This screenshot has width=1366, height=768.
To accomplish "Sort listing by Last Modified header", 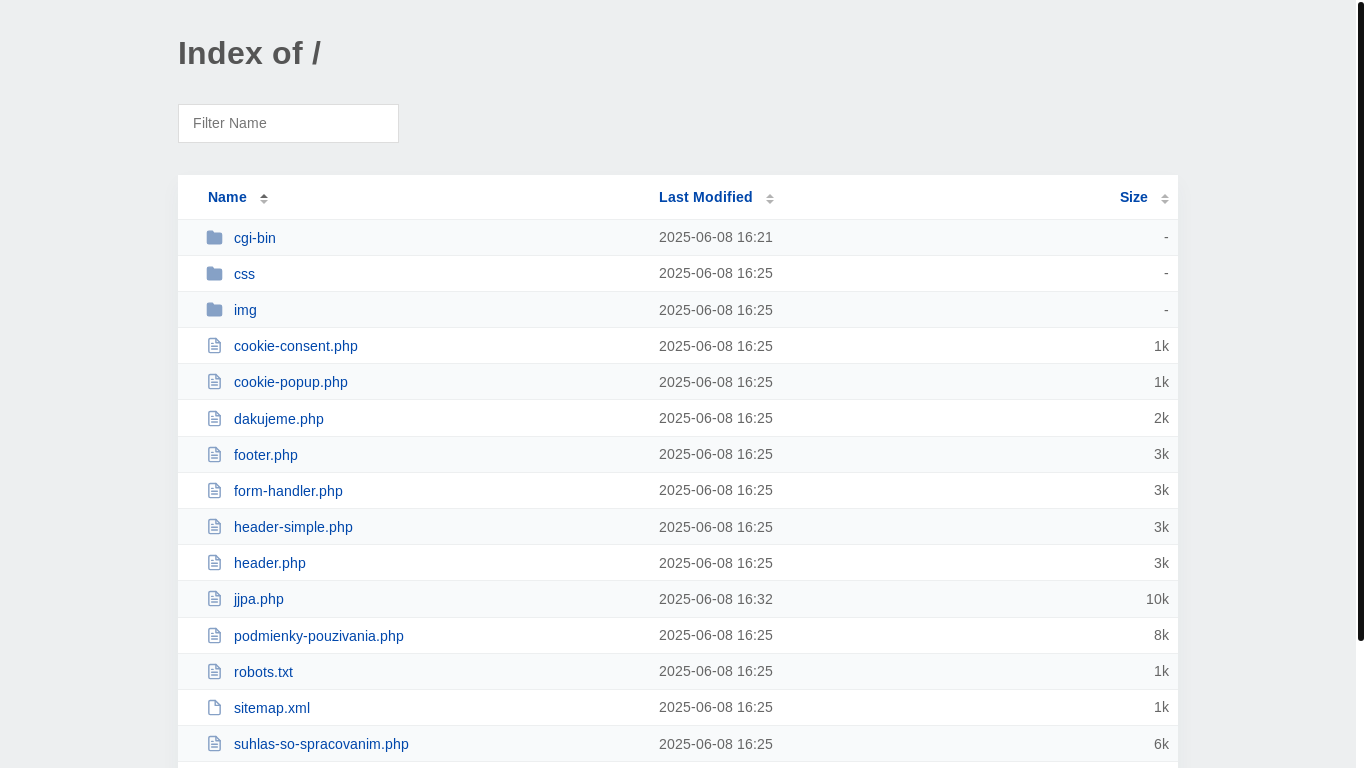I will coord(706,197).
